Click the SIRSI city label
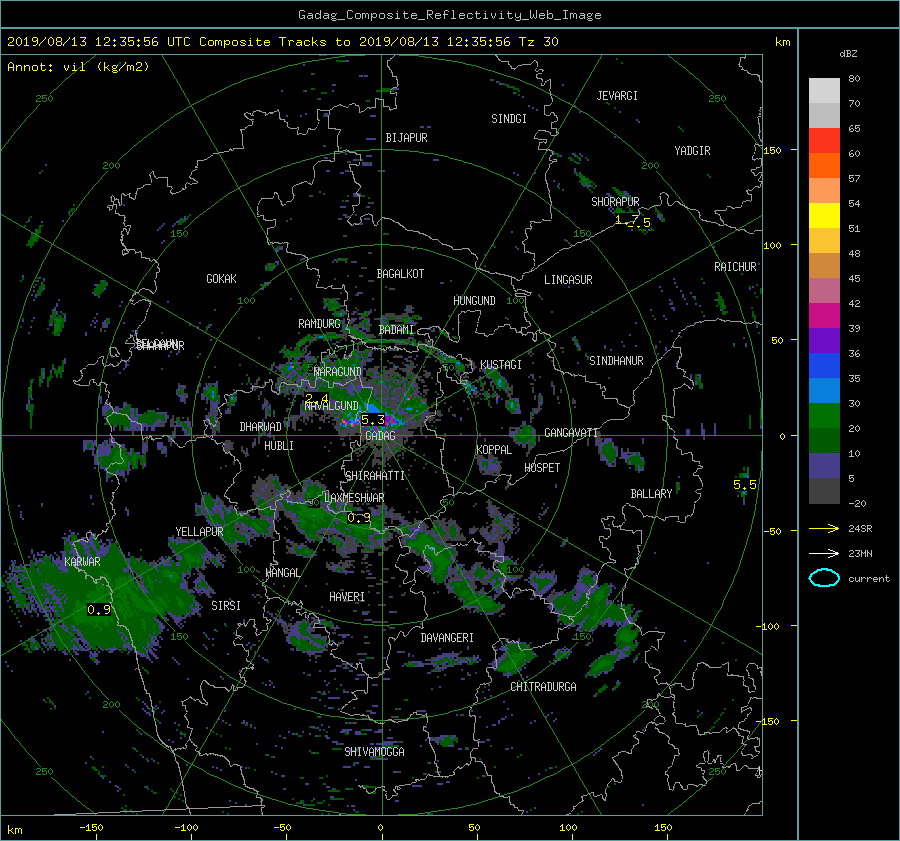The height and width of the screenshot is (841, 900). (226, 606)
